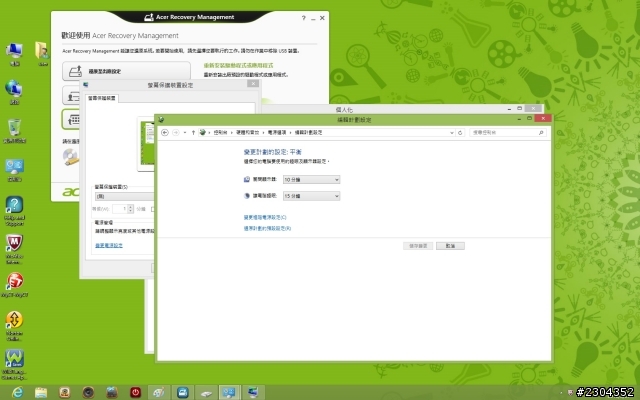Screen dimensions: 640x400
Task: Click the highlighted green-bordered Acer option button
Action: tap(71, 119)
